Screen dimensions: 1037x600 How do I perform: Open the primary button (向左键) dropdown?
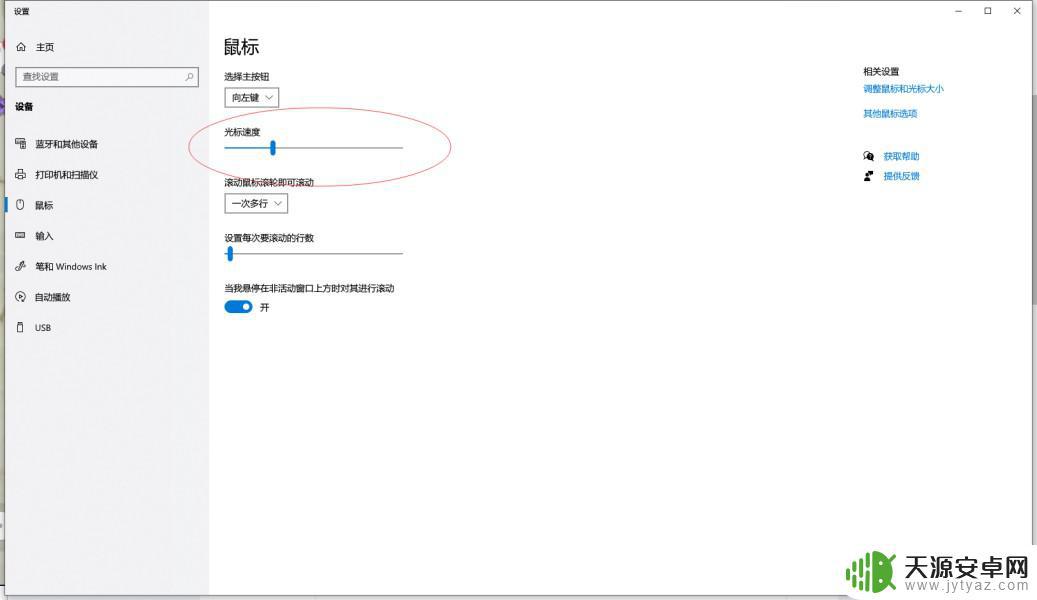pyautogui.click(x=251, y=97)
